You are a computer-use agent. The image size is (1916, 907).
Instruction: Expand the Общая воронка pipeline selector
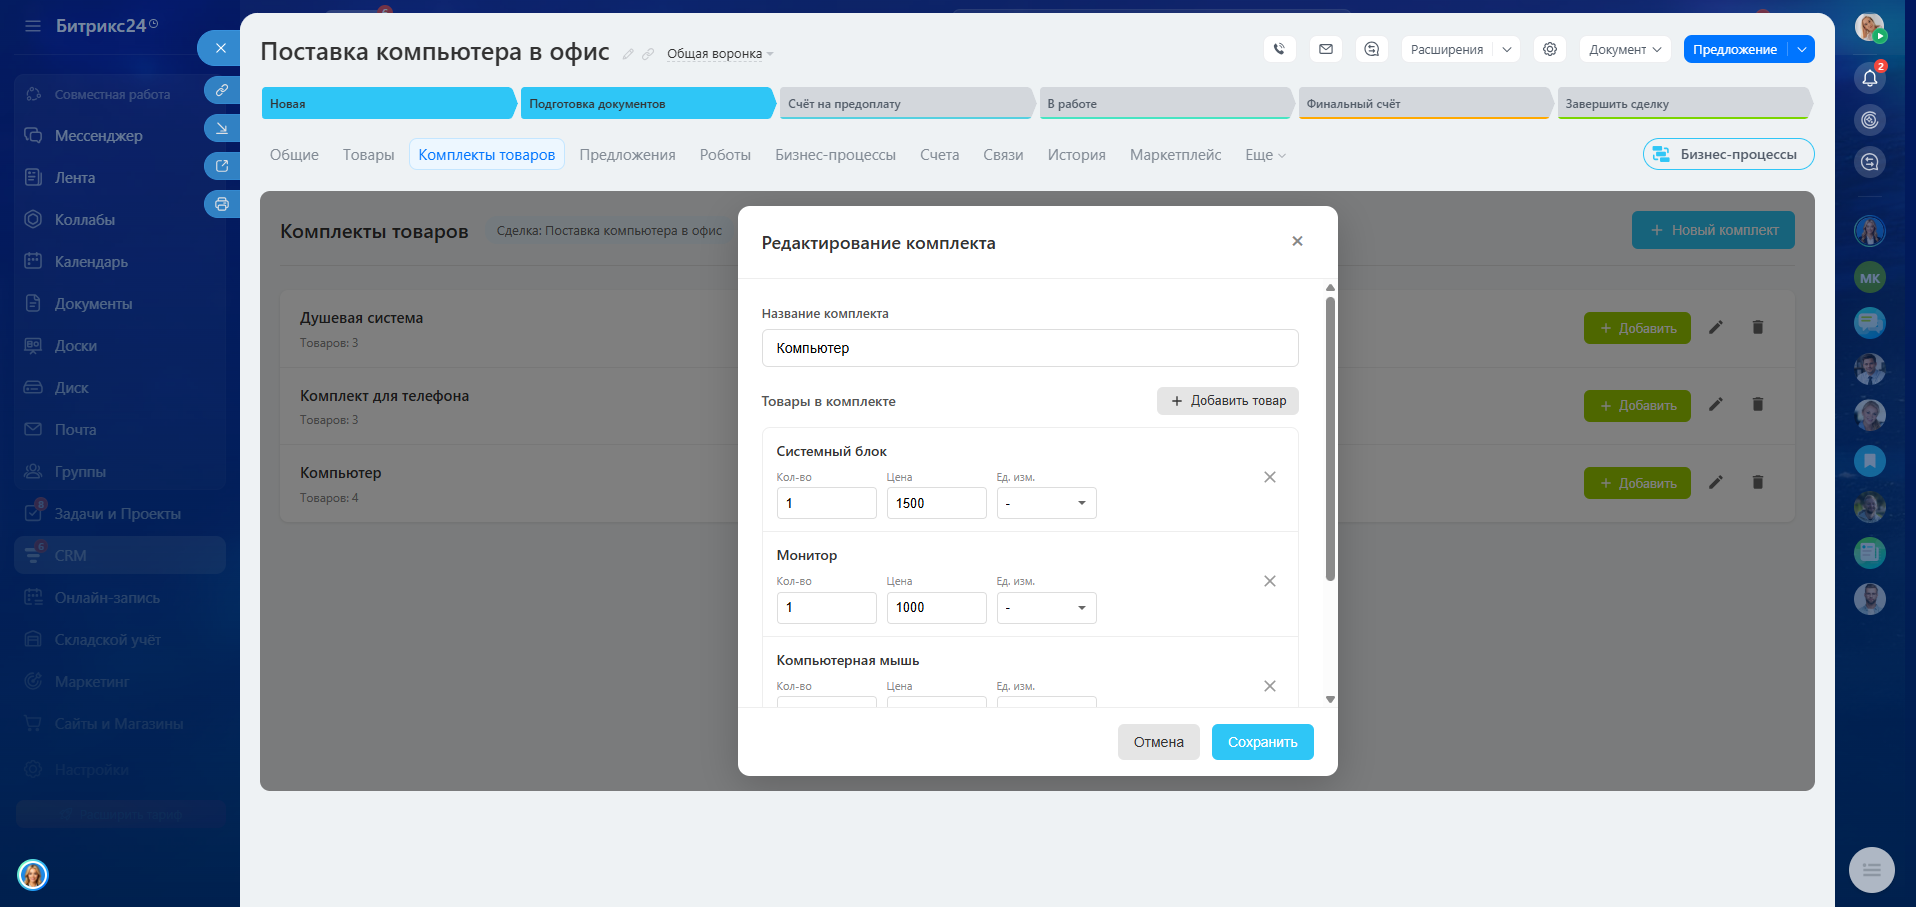click(x=720, y=54)
